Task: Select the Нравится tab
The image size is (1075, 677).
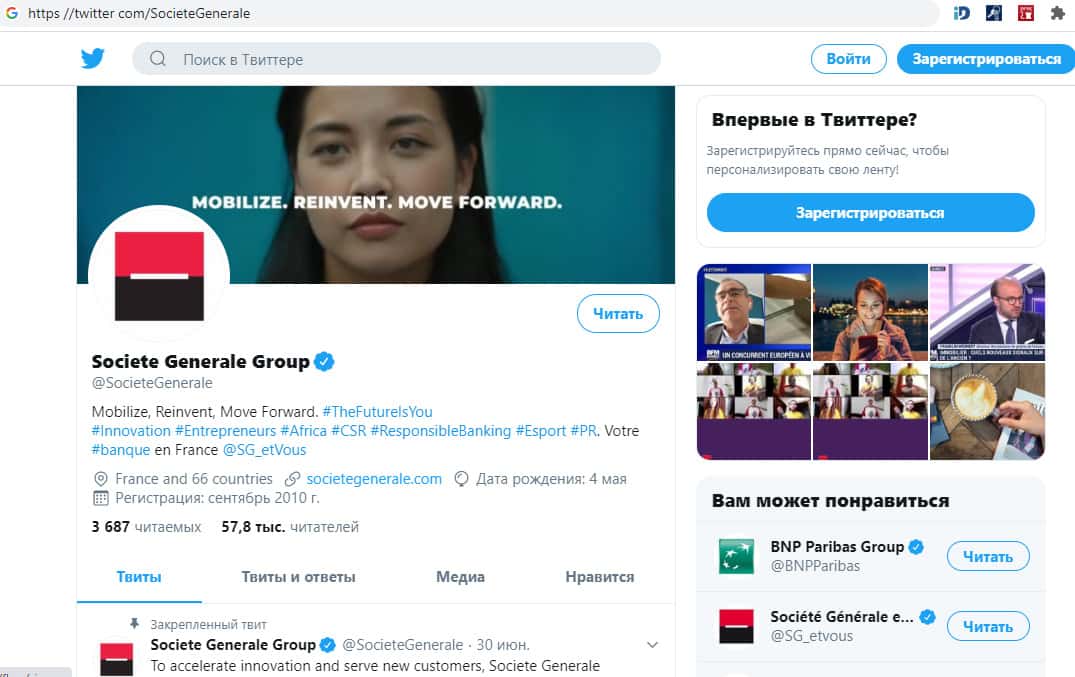Action: 599,577
